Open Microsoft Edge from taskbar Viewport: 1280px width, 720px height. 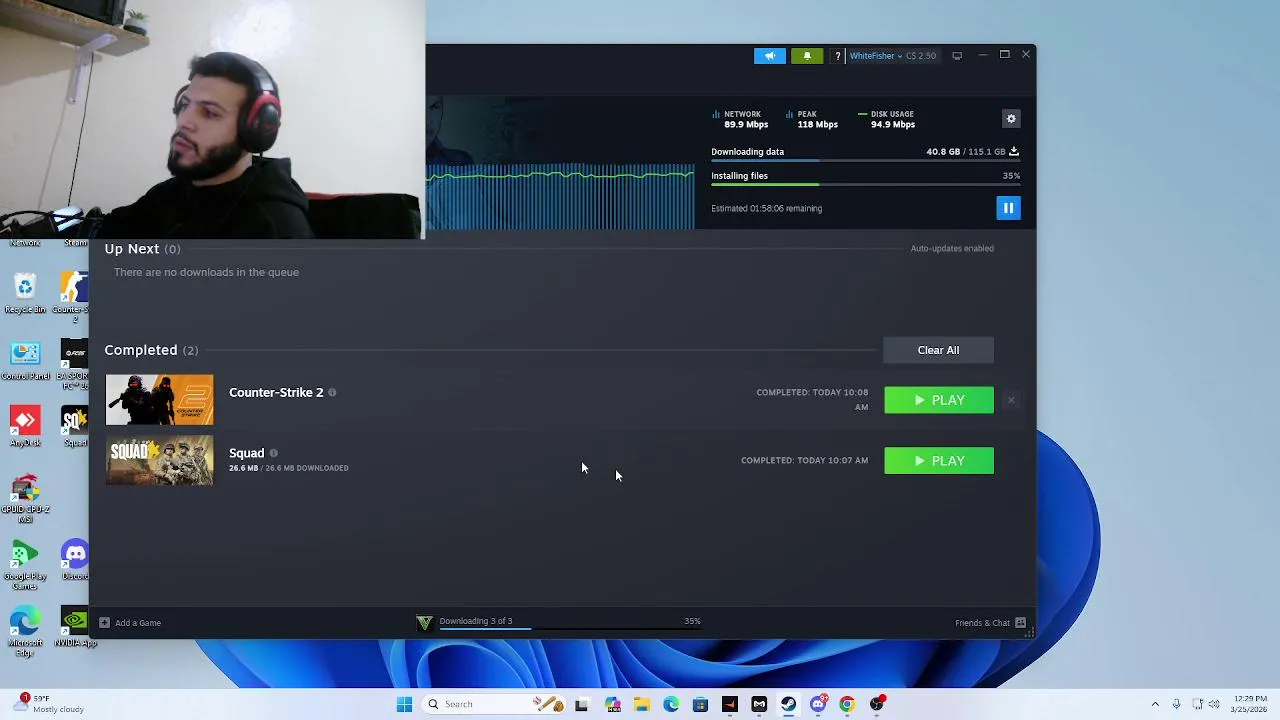pyautogui.click(x=671, y=704)
